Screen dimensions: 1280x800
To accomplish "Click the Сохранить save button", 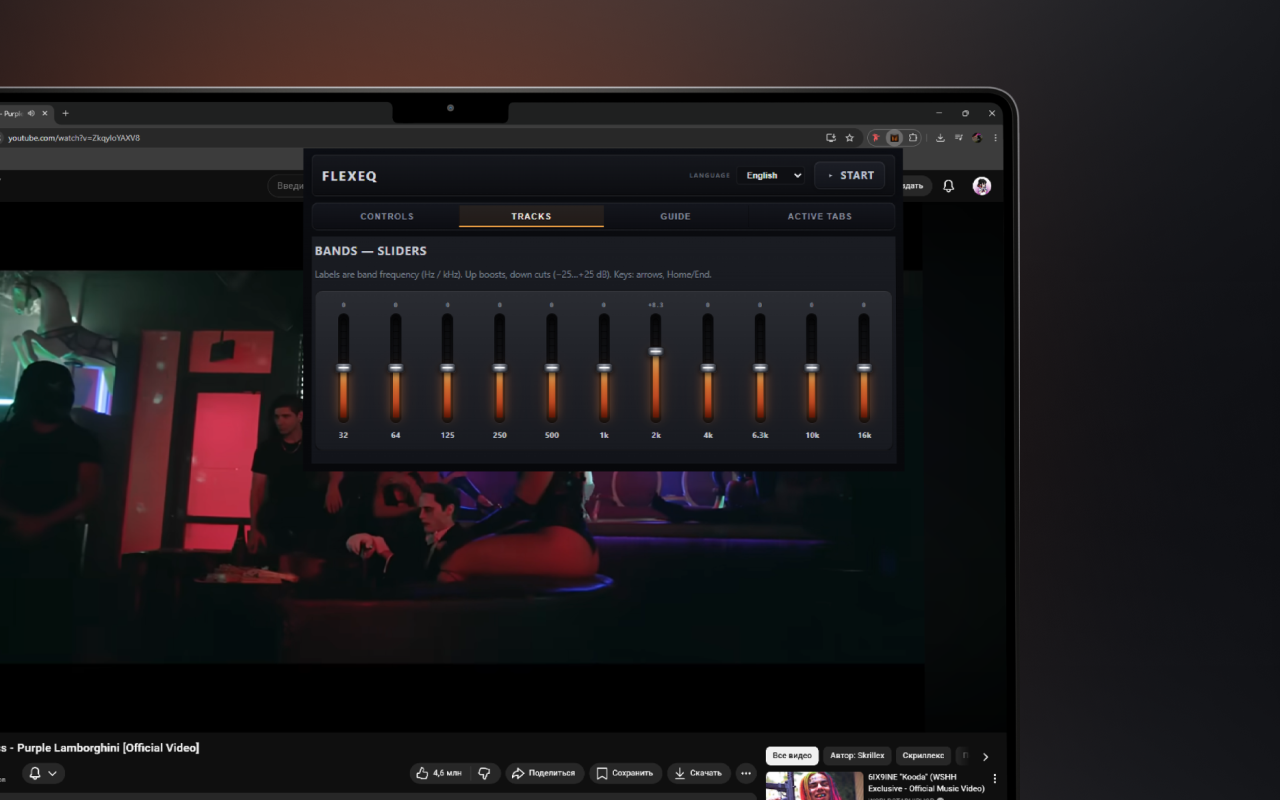I will pos(625,773).
